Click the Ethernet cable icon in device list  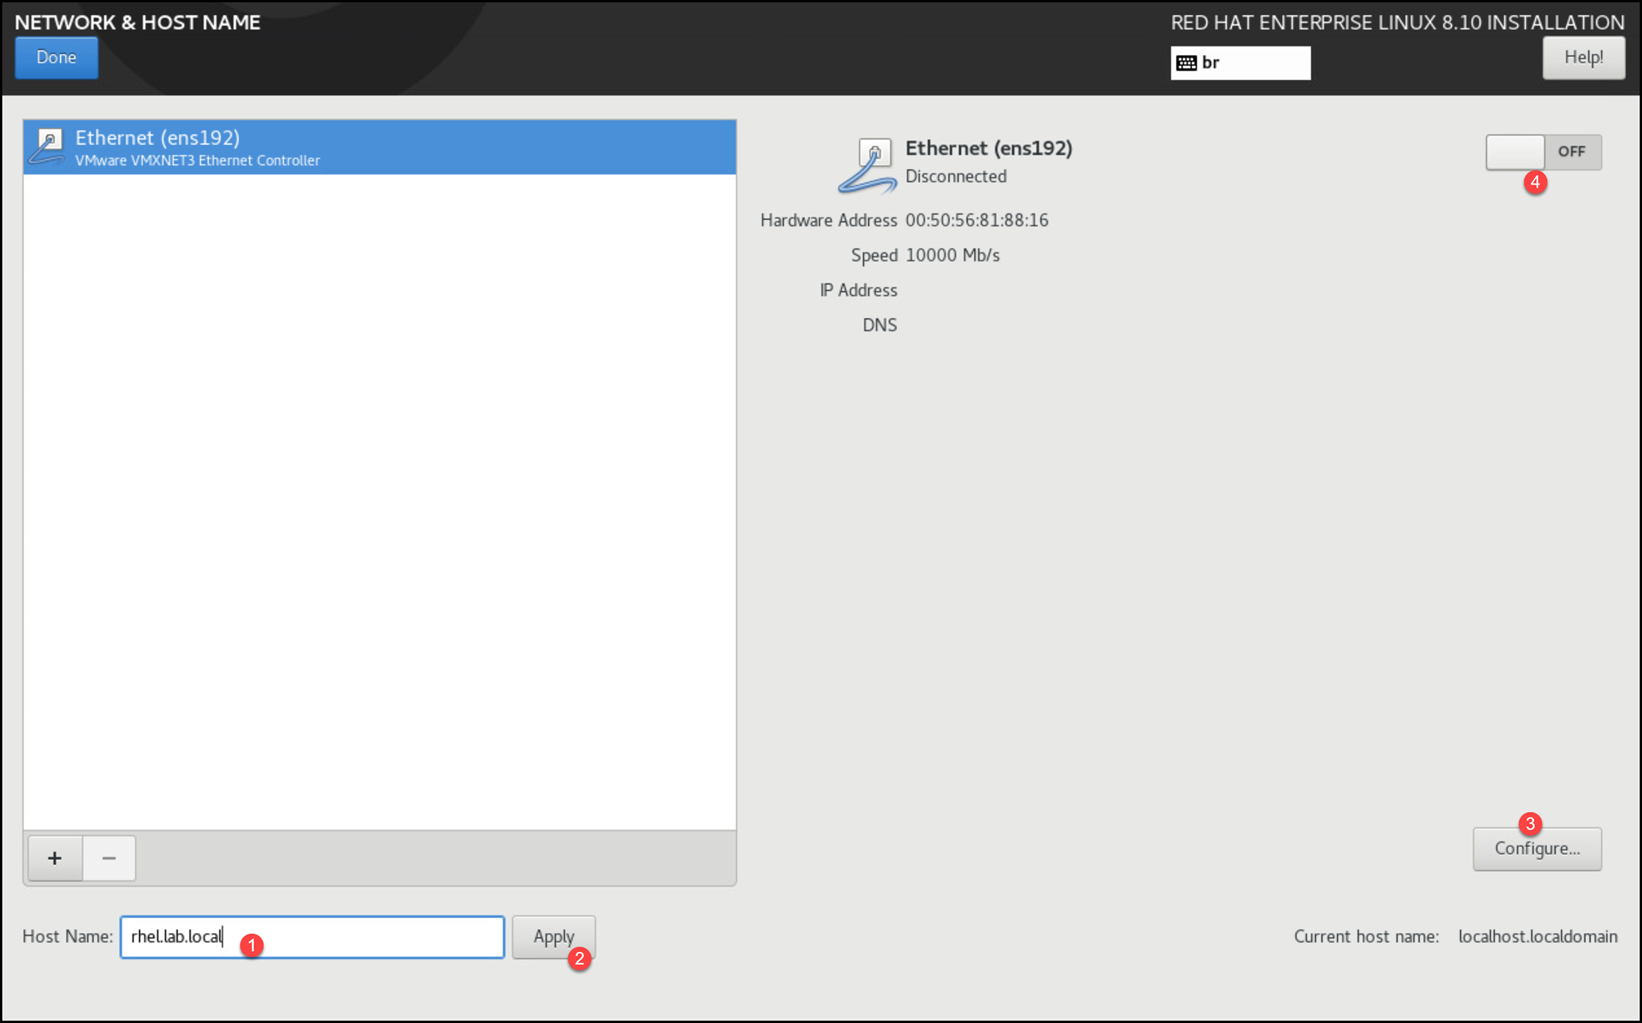46,147
